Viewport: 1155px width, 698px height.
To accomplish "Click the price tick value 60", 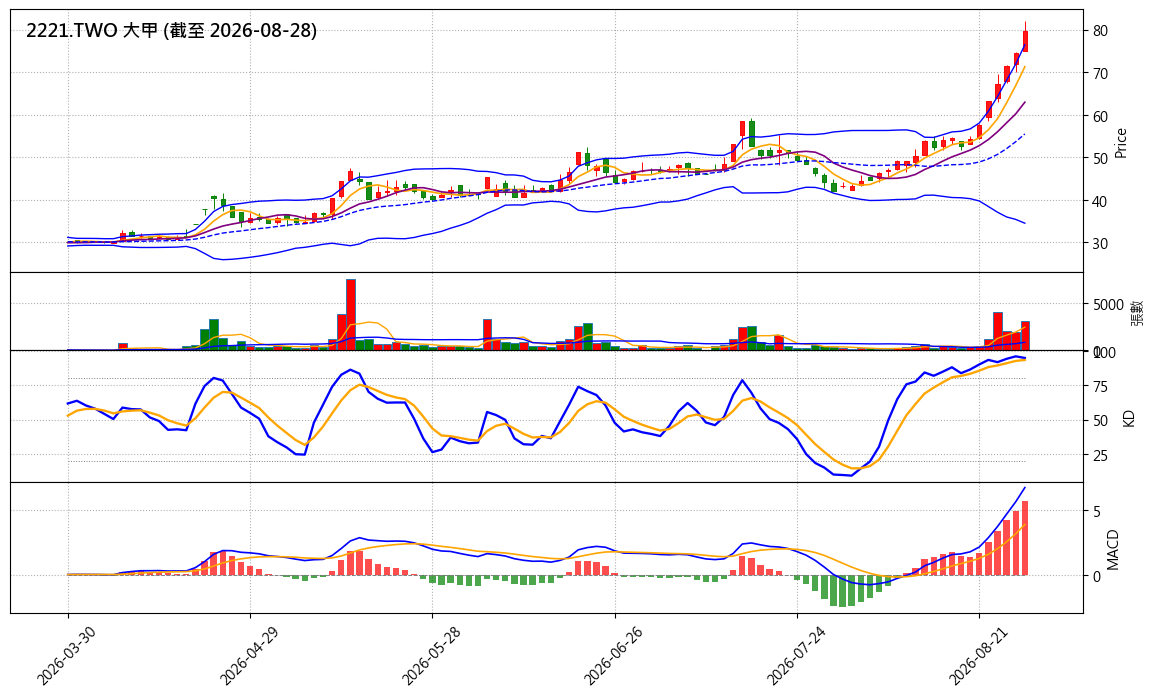I will [1101, 116].
